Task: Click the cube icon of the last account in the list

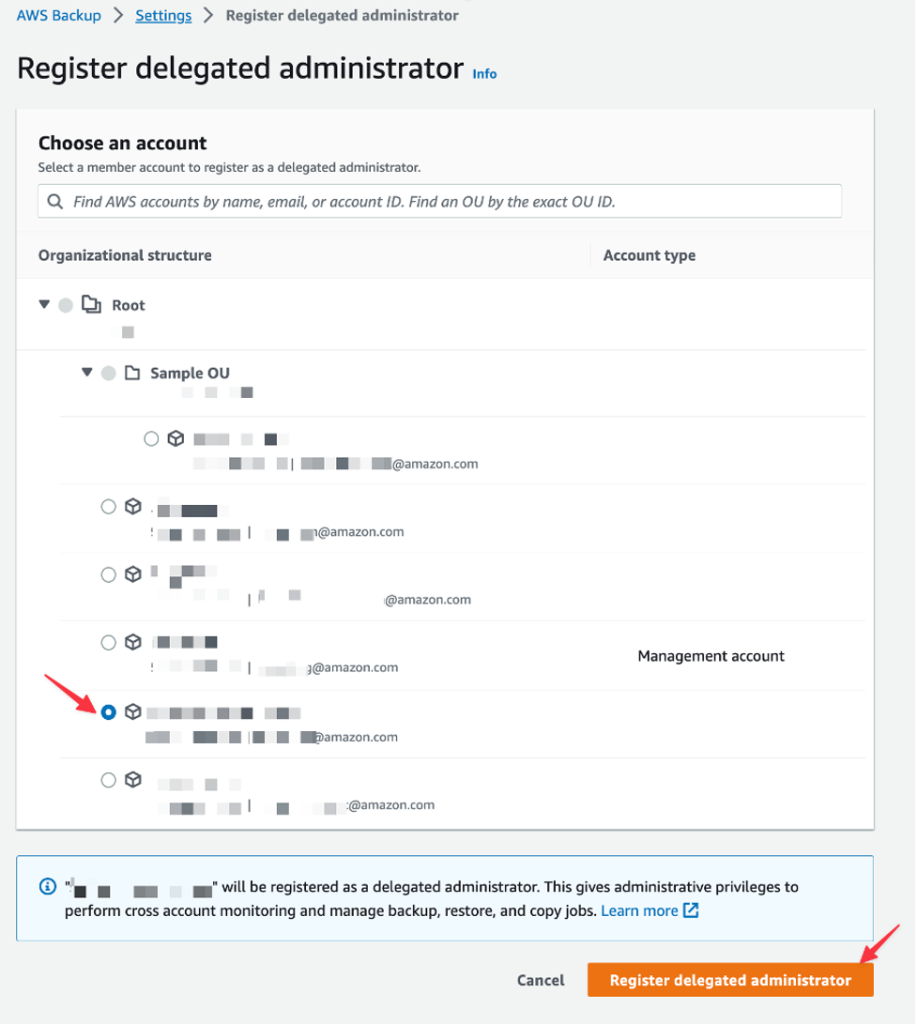Action: (x=133, y=780)
